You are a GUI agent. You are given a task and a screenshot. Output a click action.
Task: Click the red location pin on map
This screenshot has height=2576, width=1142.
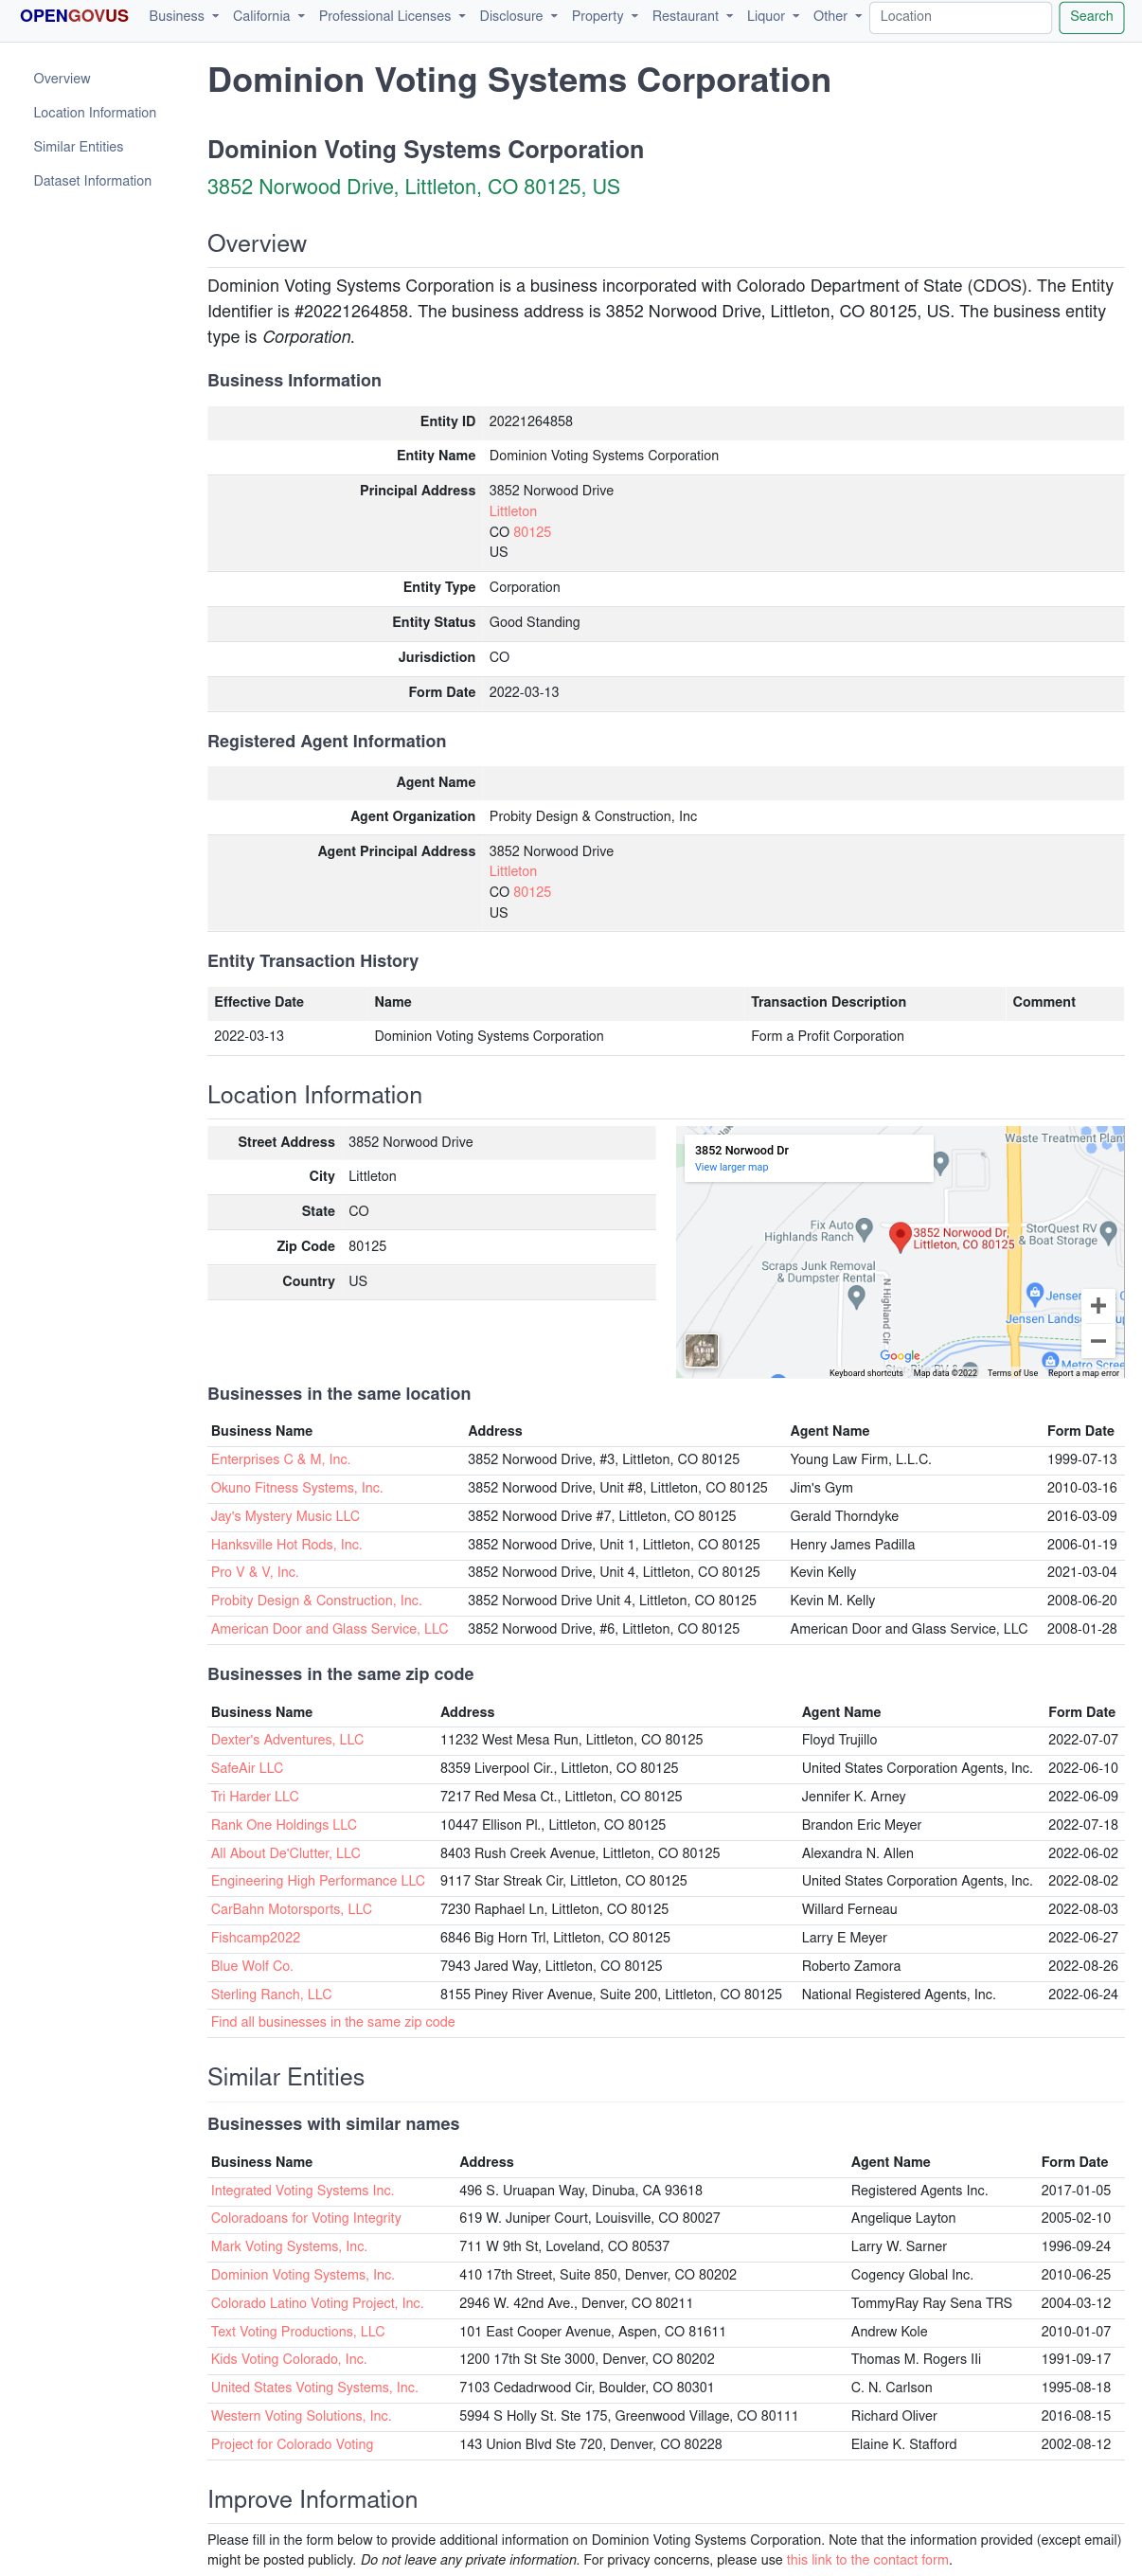(899, 1236)
